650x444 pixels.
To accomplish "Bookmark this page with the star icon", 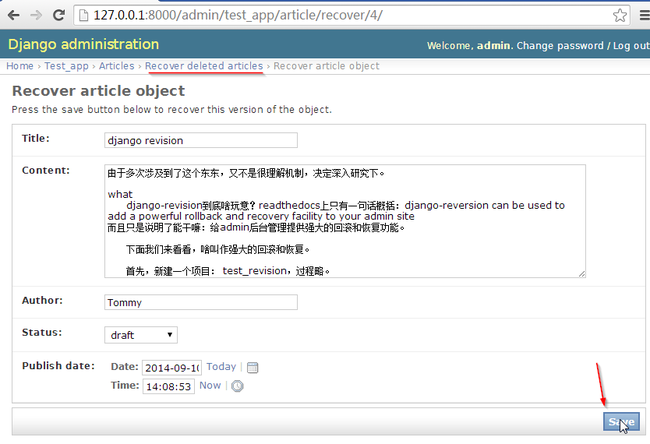I will [620, 15].
